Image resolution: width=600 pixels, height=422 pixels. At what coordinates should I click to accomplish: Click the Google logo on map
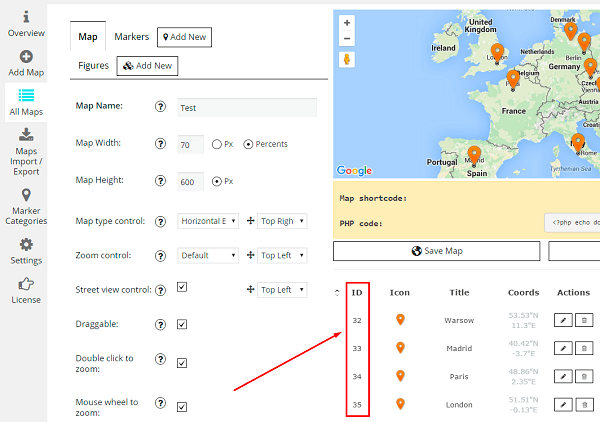coord(354,170)
